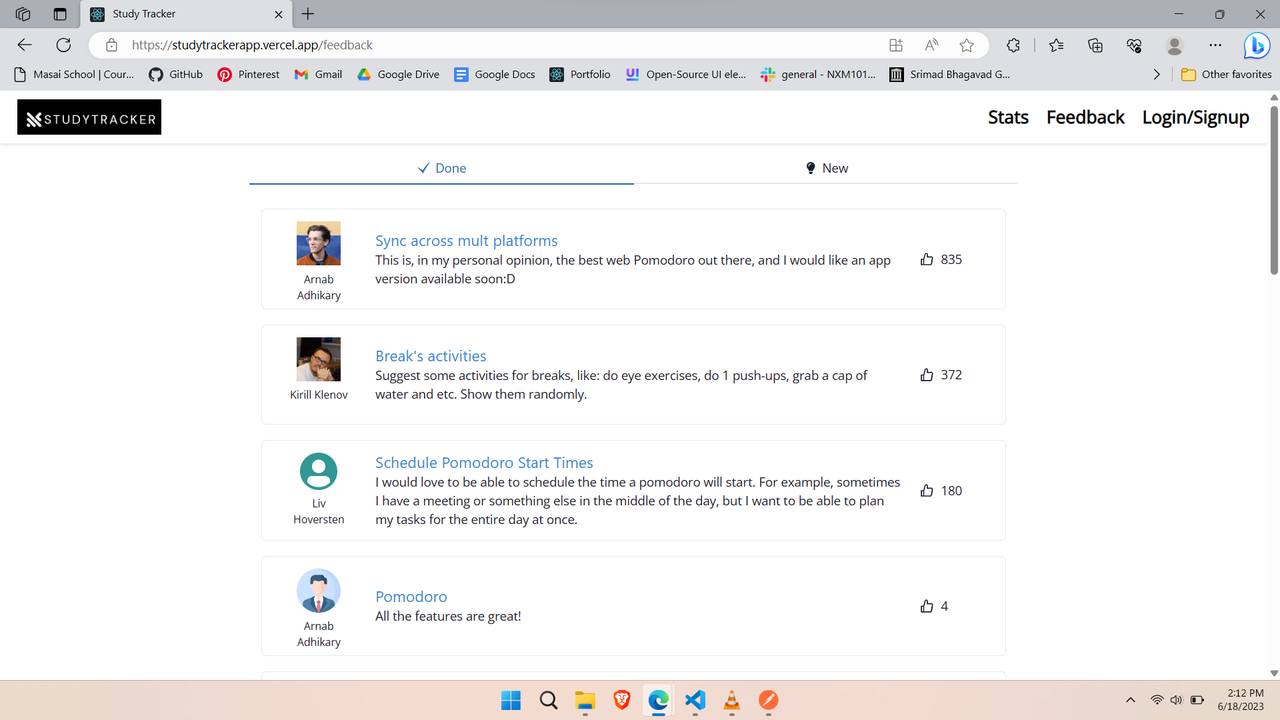Open Portfolio bookmark
This screenshot has height=720, width=1280.
pos(580,74)
